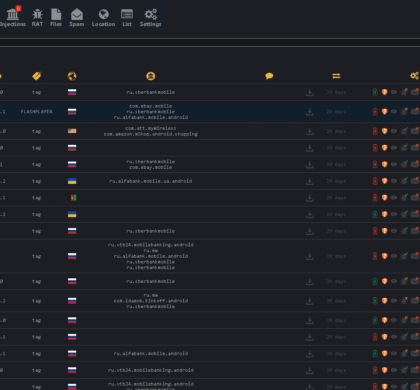Viewport: 420px width, 390px height.
Task: Select com.amazon.mShop.android.shopping text
Action: click(151, 134)
